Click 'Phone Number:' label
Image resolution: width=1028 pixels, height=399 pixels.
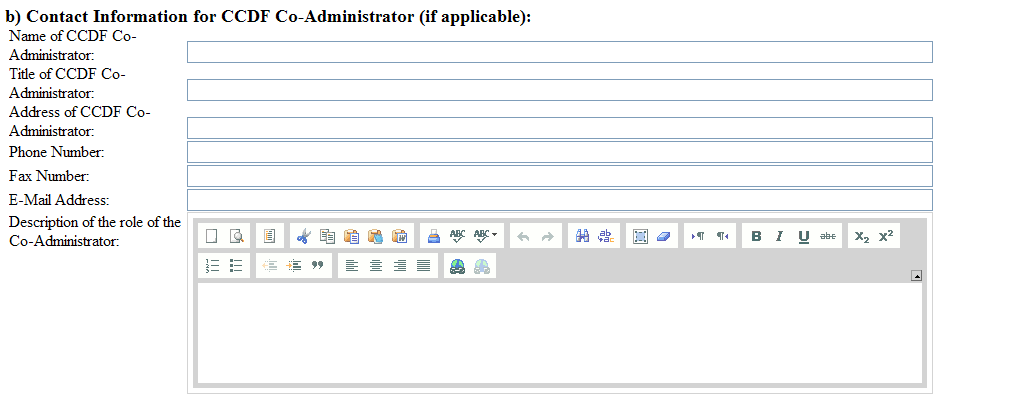(x=56, y=152)
